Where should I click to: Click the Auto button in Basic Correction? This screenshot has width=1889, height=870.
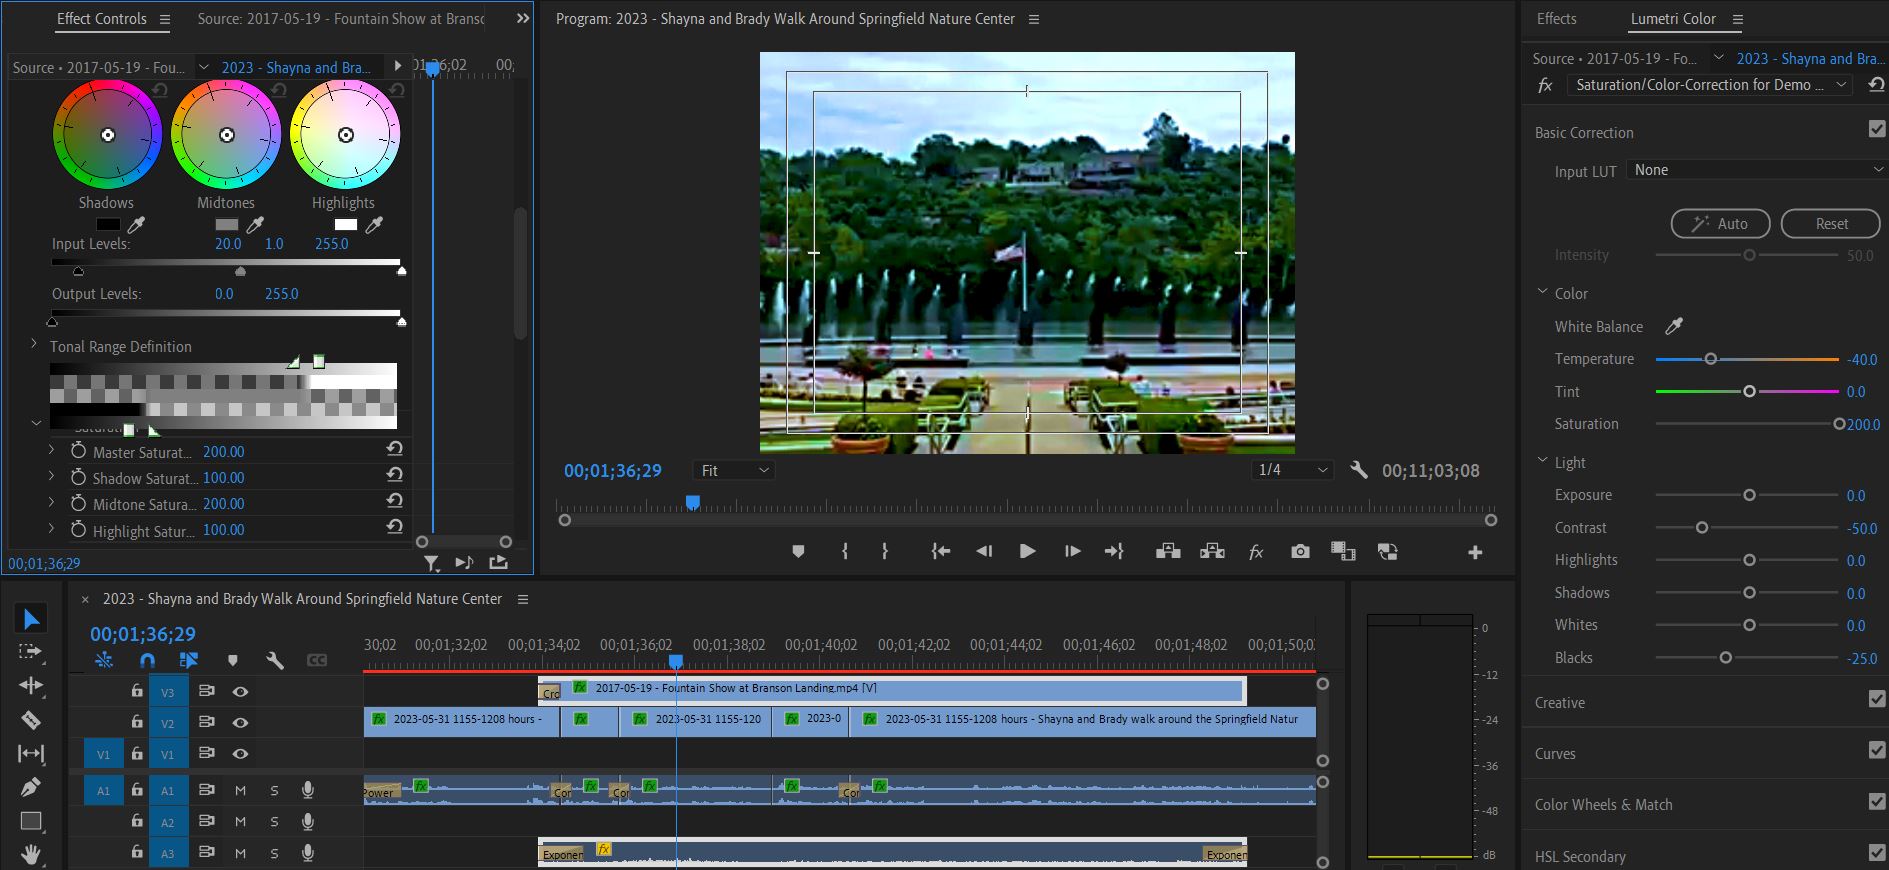(x=1720, y=224)
